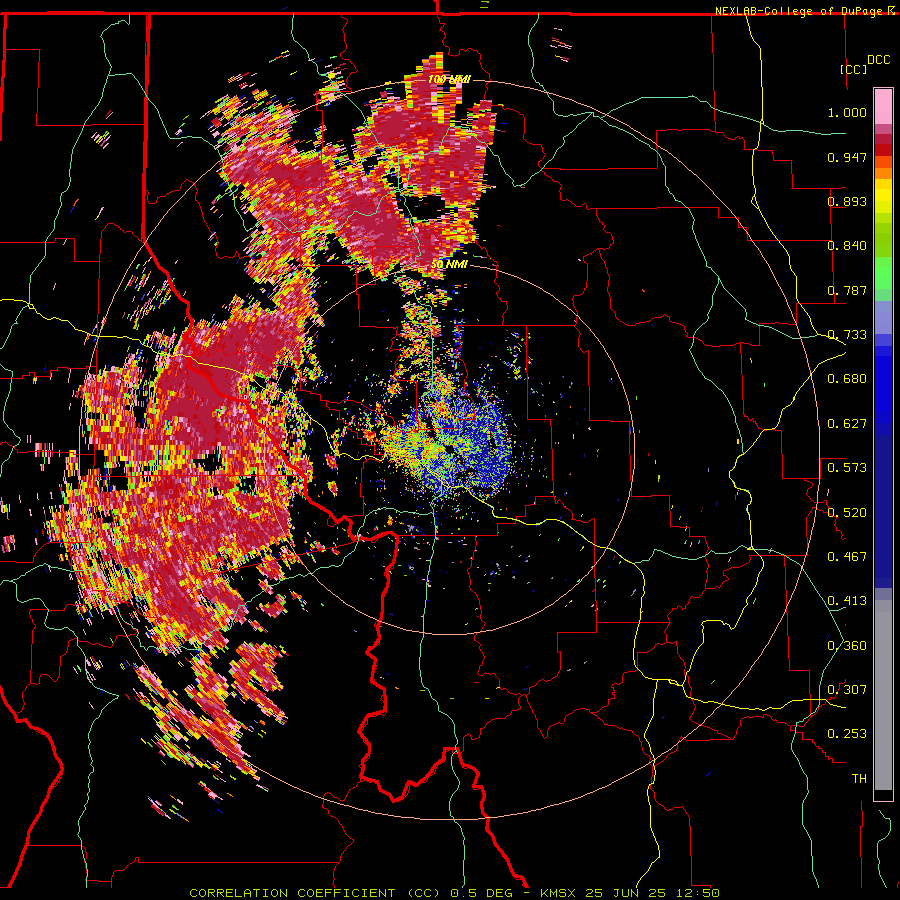The height and width of the screenshot is (900, 900).
Task: Click the yellow segment of the color bar
Action: pyautogui.click(x=883, y=197)
